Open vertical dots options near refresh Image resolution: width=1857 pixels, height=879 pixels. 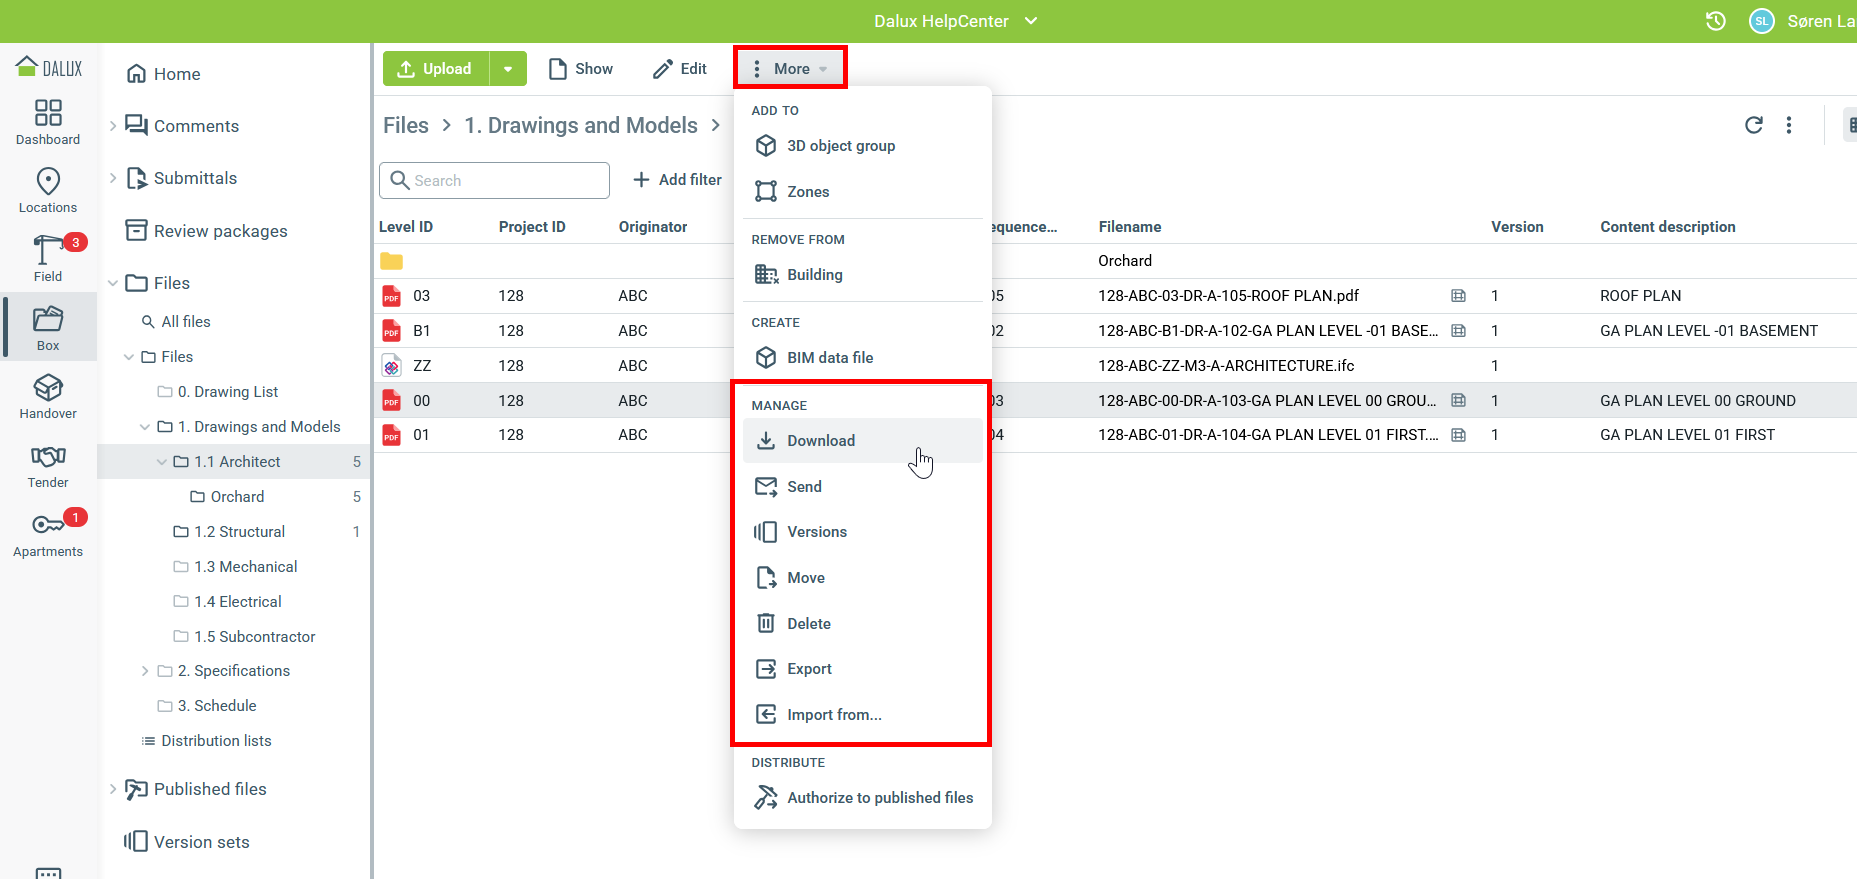point(1789,125)
